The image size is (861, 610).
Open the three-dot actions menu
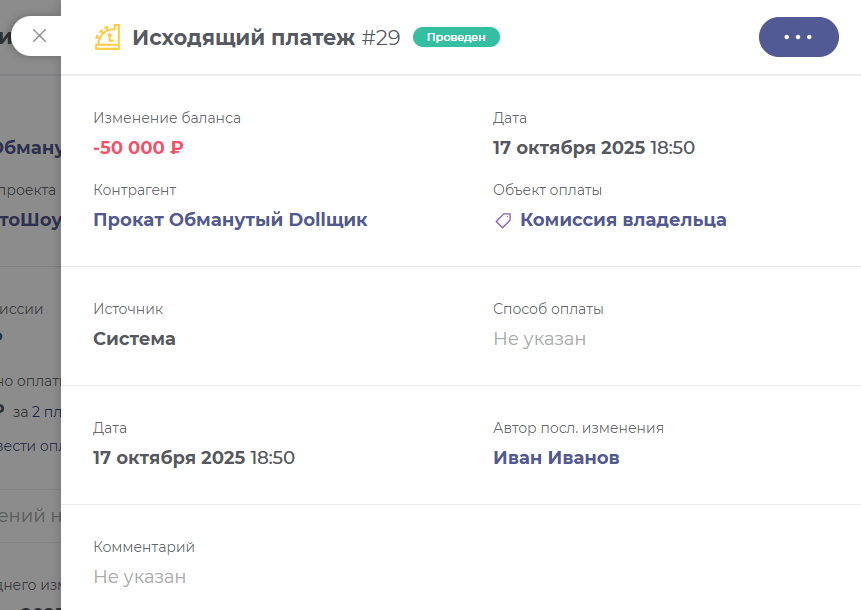pyautogui.click(x=798, y=37)
